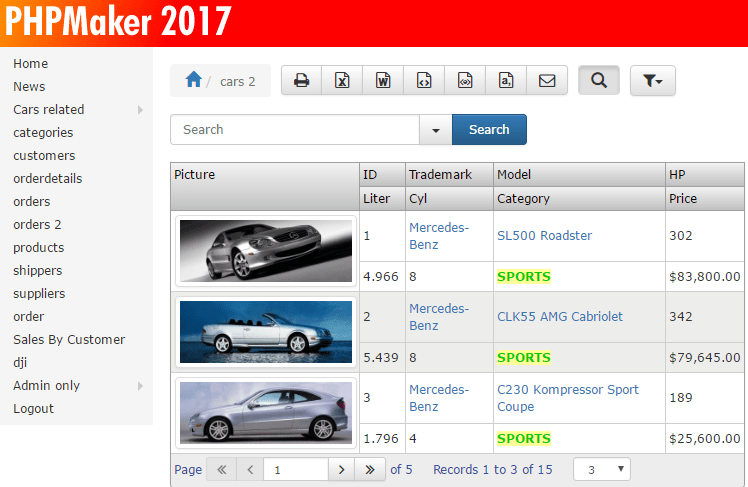Open order in sidebar menu
Image resolution: width=748 pixels, height=487 pixels.
point(29,316)
